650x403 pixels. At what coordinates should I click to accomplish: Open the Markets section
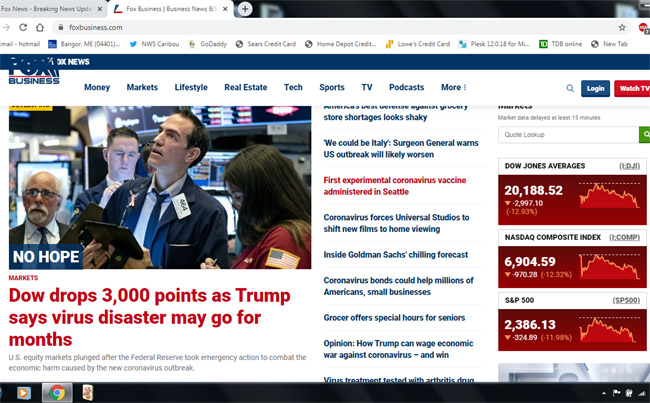(x=142, y=87)
